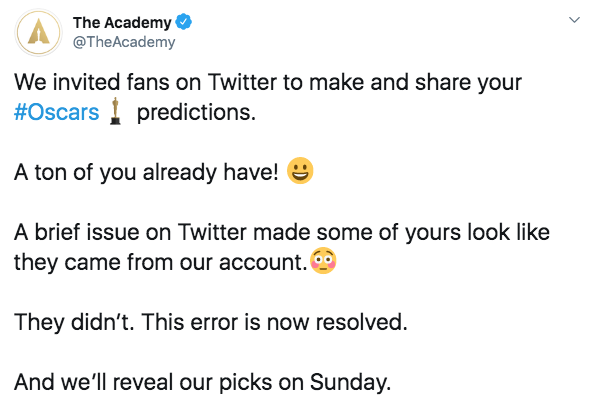The width and height of the screenshot is (592, 418).
Task: Open the #Oscars hashtag link
Action: (x=57, y=113)
